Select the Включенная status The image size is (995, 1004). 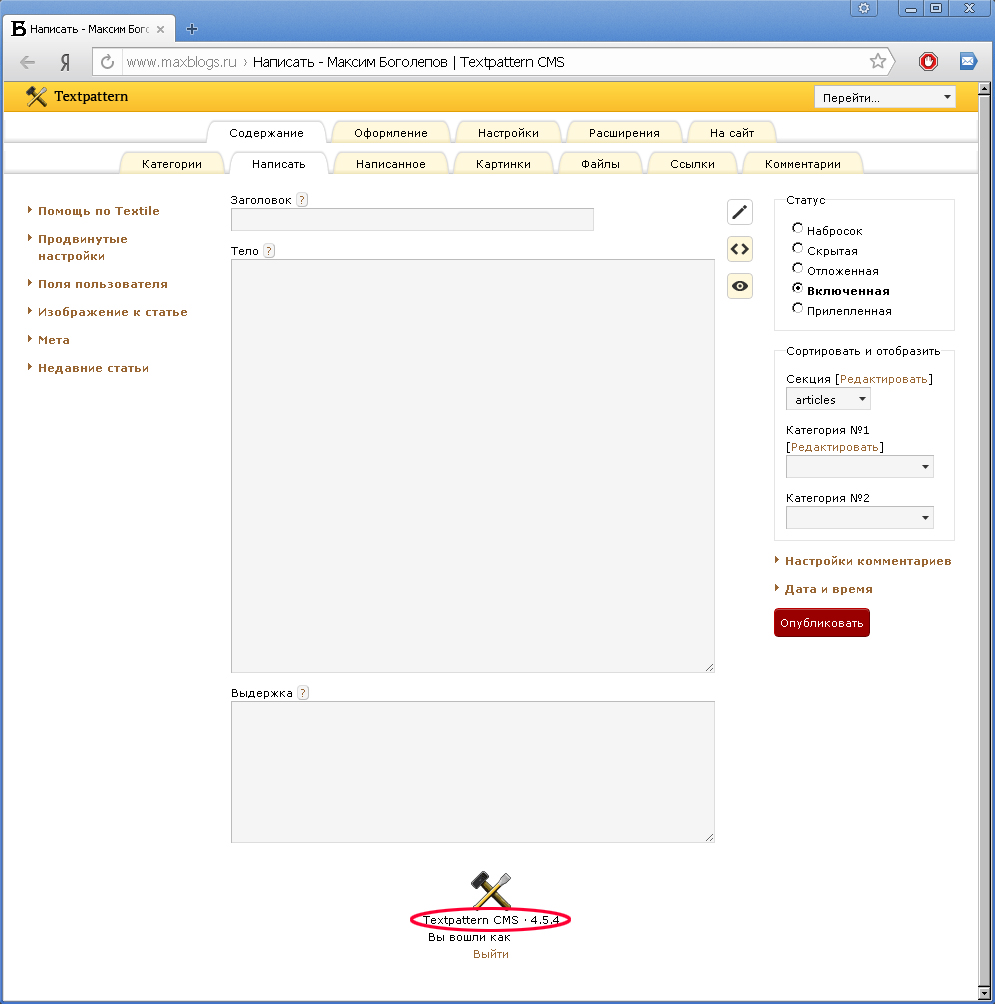click(797, 288)
